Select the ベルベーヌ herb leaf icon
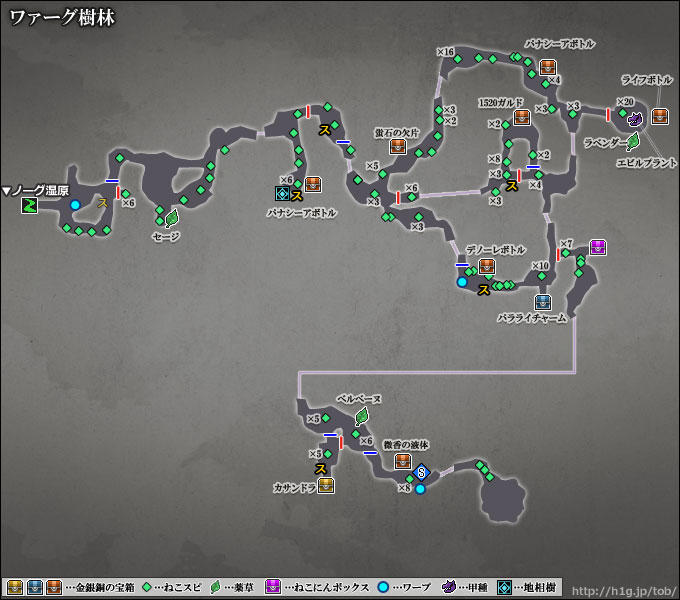The width and height of the screenshot is (680, 600). (362, 417)
